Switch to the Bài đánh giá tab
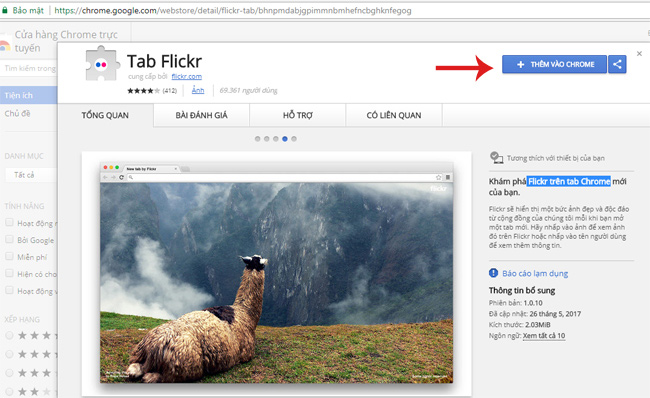The image size is (650, 398). [201, 115]
